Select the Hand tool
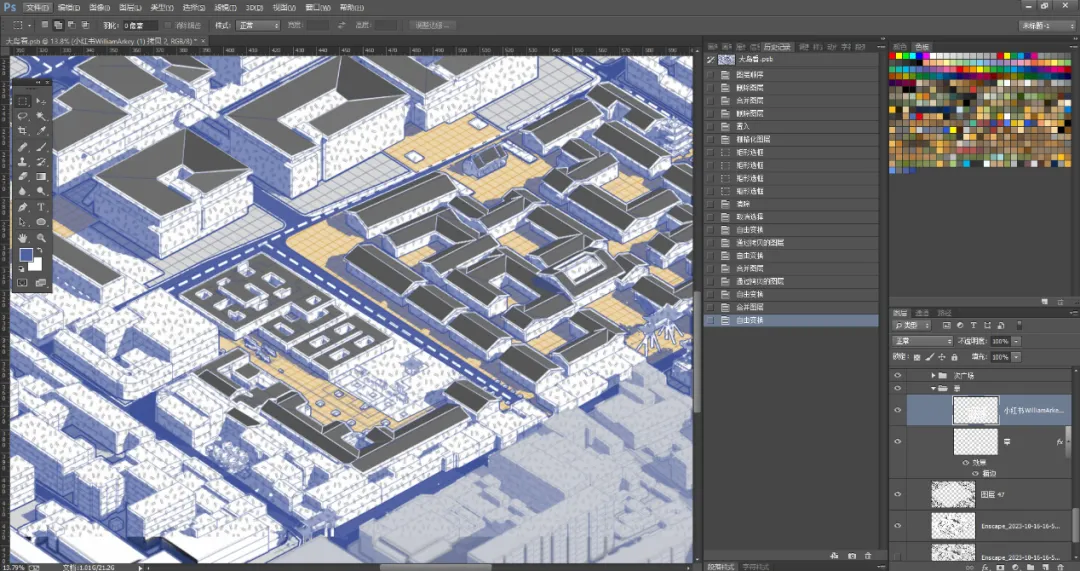The width and height of the screenshot is (1080, 571). point(23,238)
